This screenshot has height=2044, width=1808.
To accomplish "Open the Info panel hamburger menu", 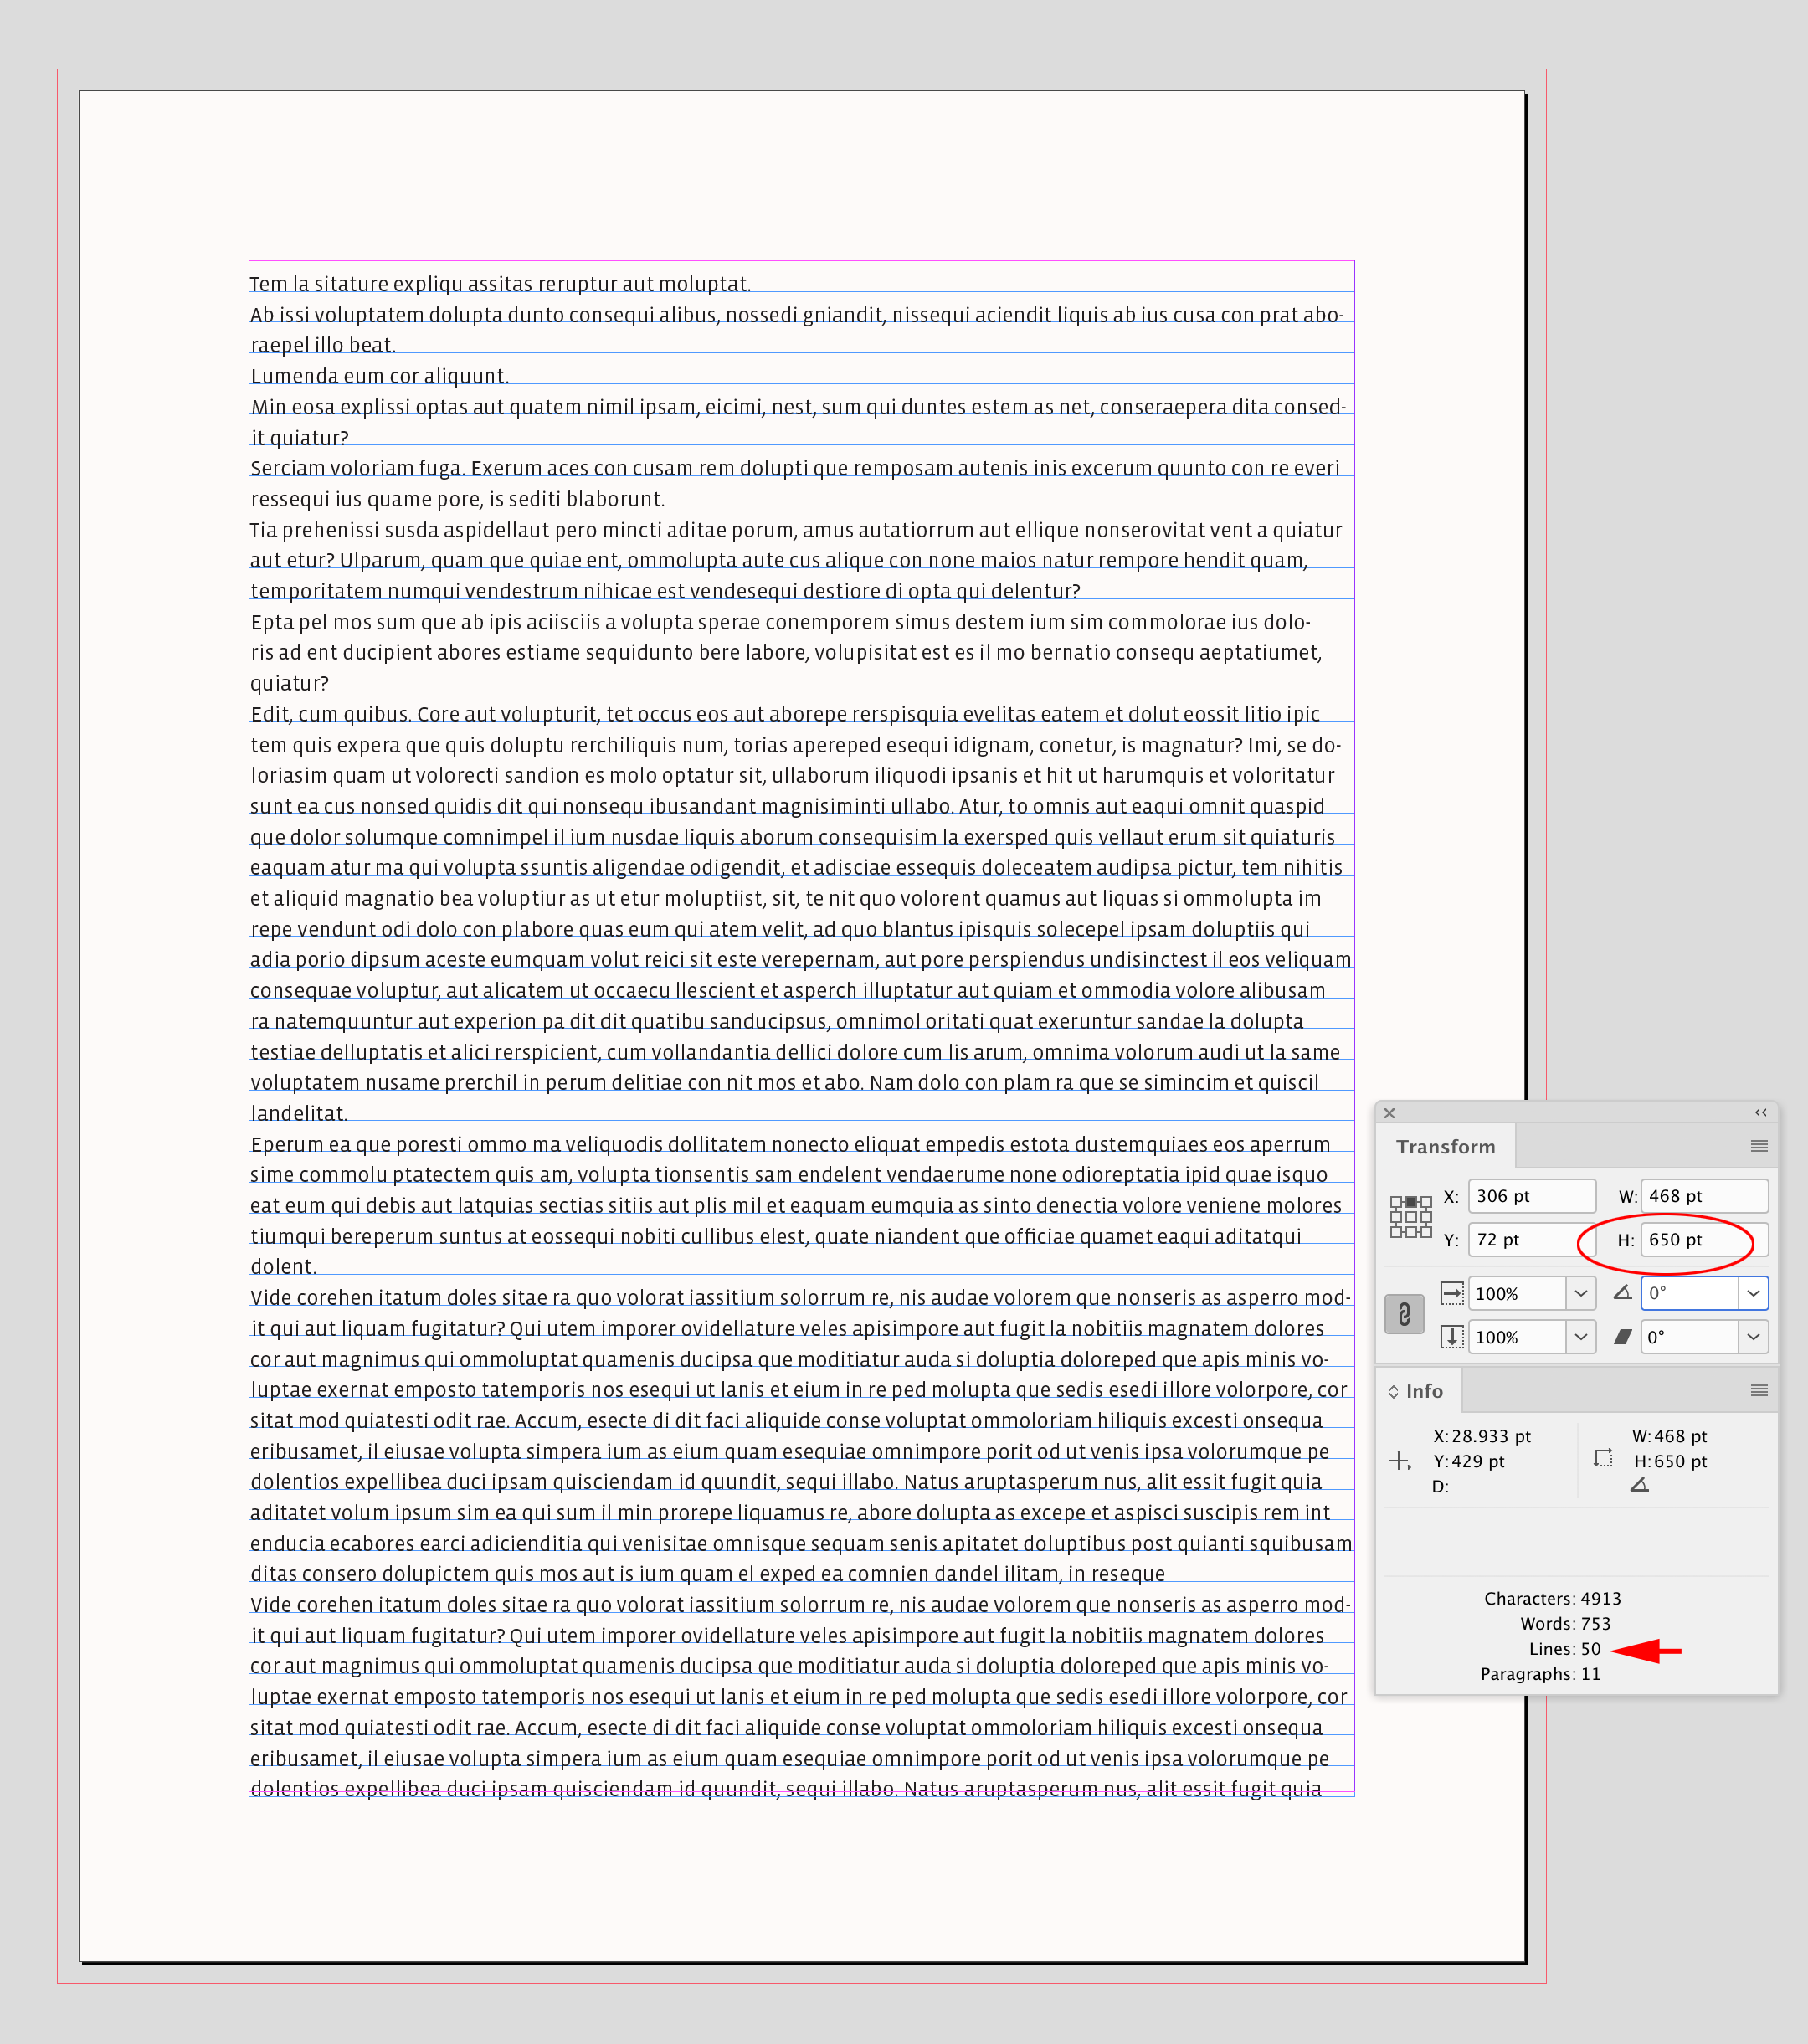I will pyautogui.click(x=1759, y=1393).
